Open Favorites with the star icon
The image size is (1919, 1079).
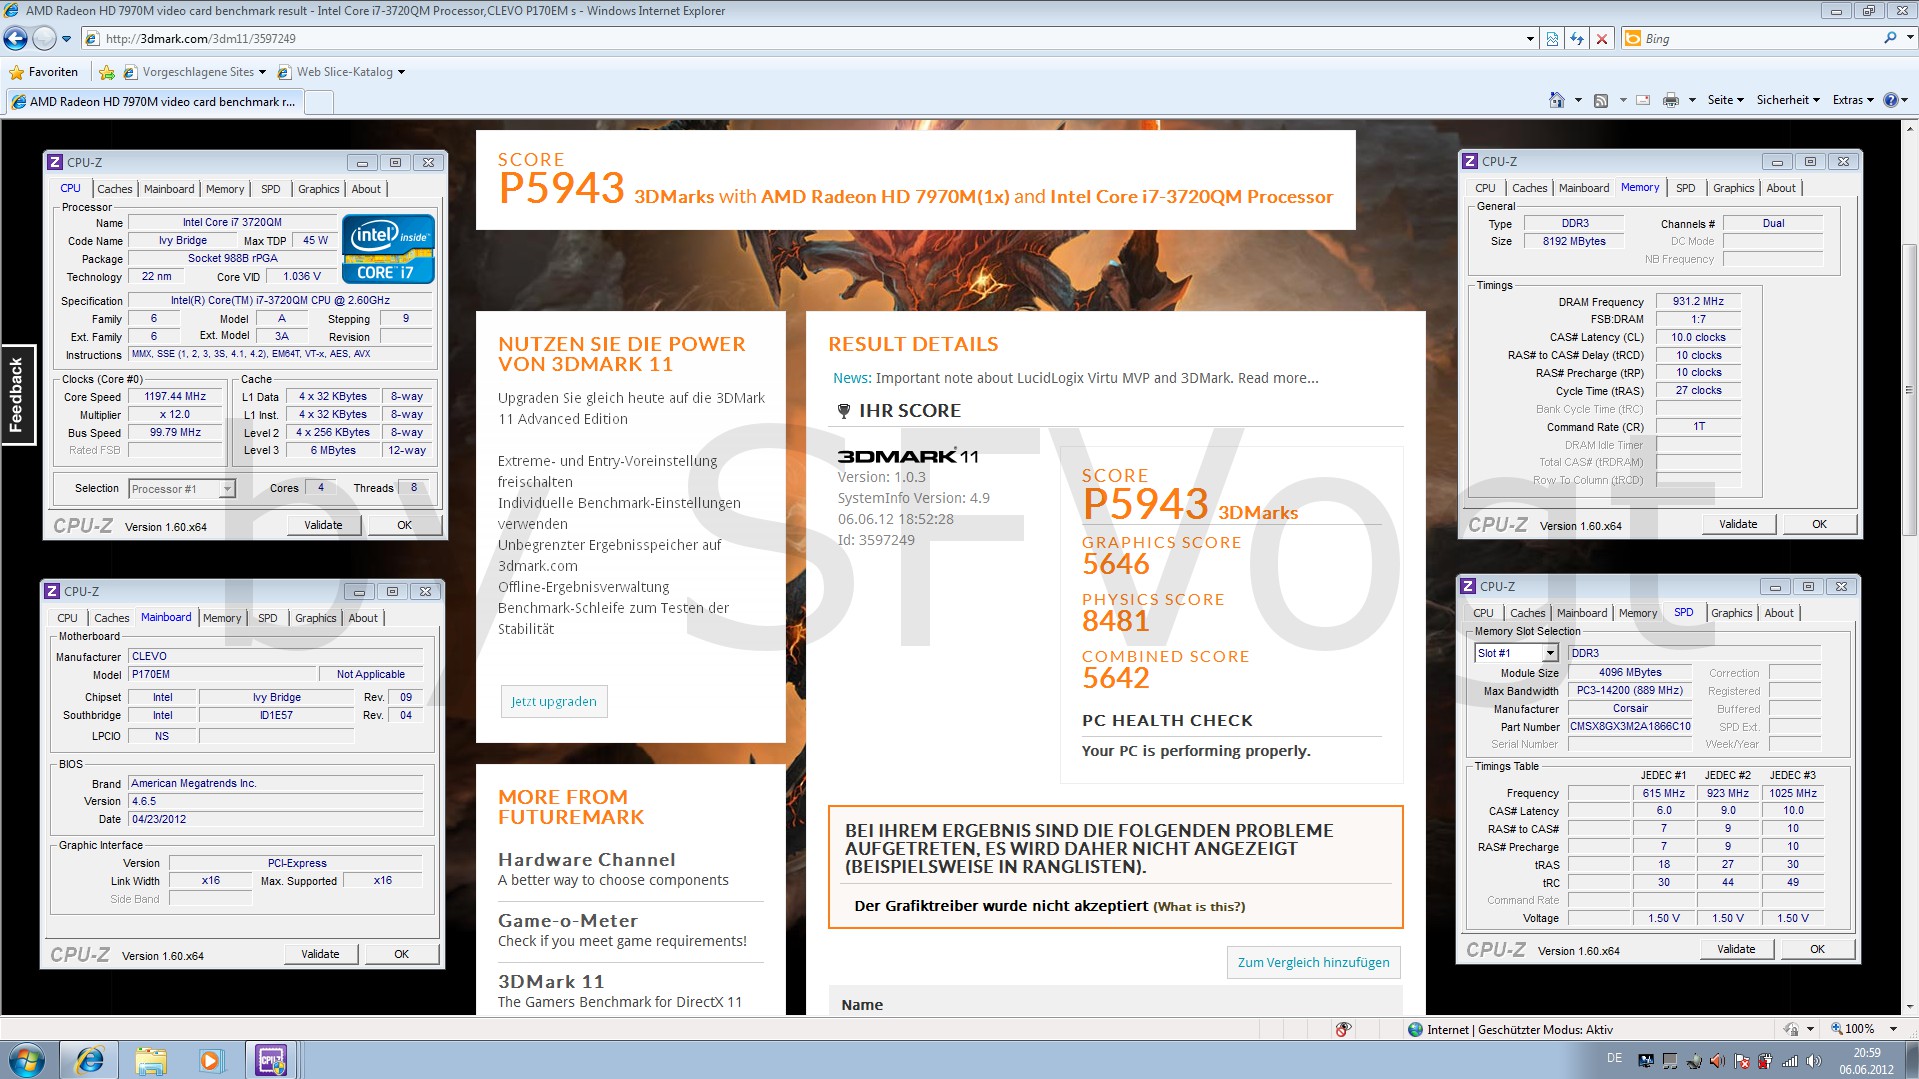click(43, 72)
